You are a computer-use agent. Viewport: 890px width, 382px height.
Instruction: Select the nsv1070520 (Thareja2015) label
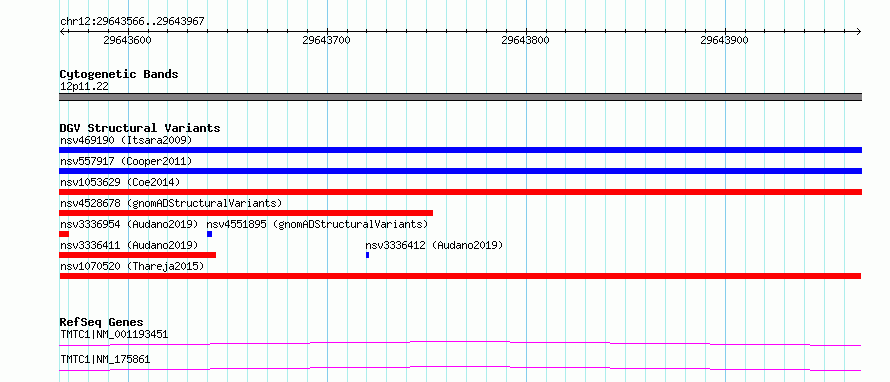[x=132, y=266]
